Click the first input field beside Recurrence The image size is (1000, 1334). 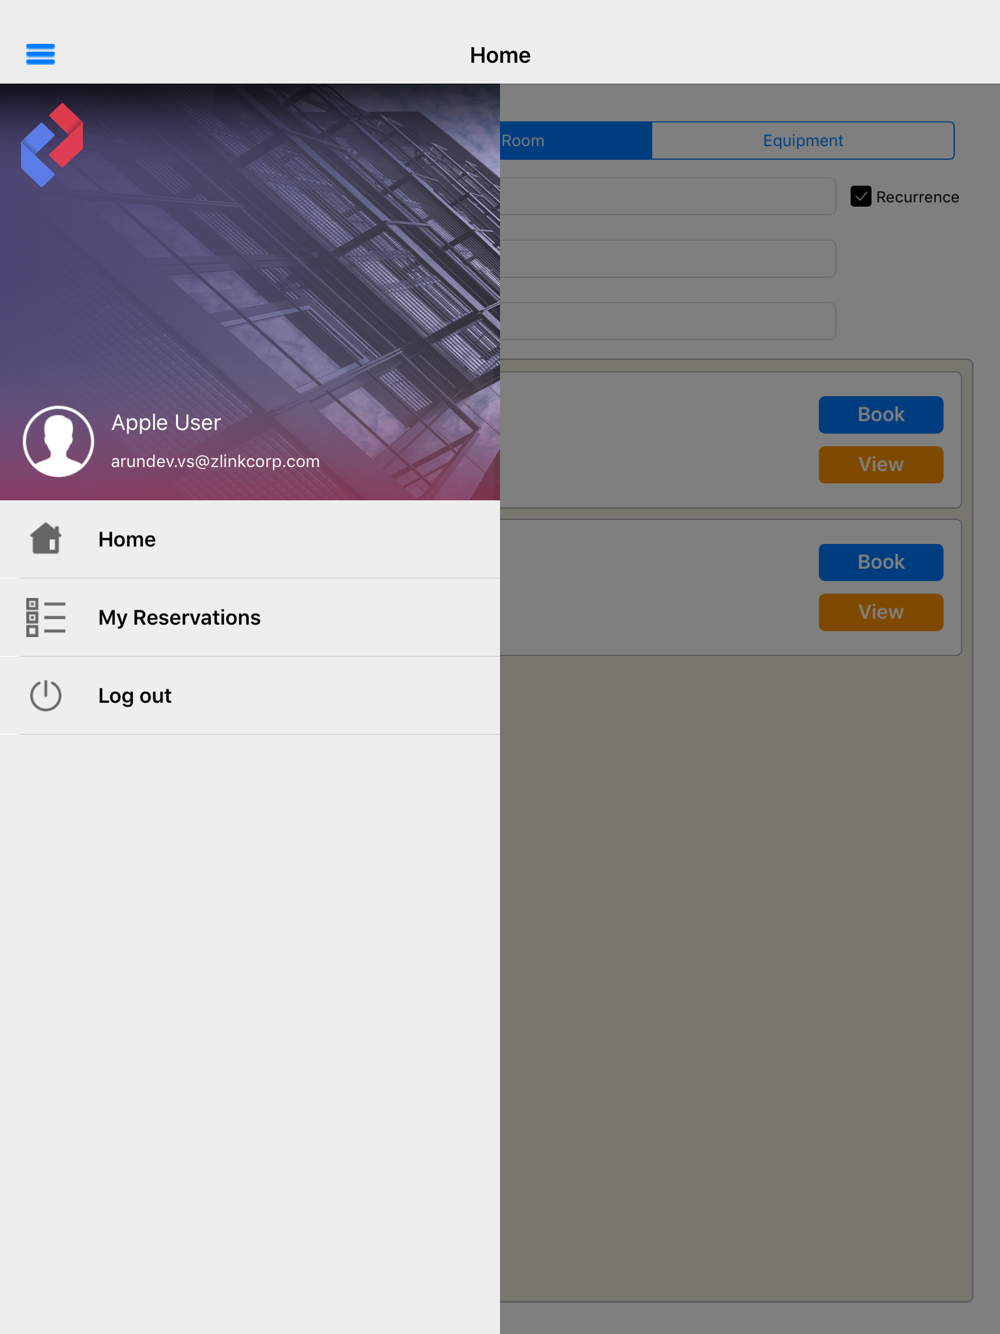pos(668,196)
